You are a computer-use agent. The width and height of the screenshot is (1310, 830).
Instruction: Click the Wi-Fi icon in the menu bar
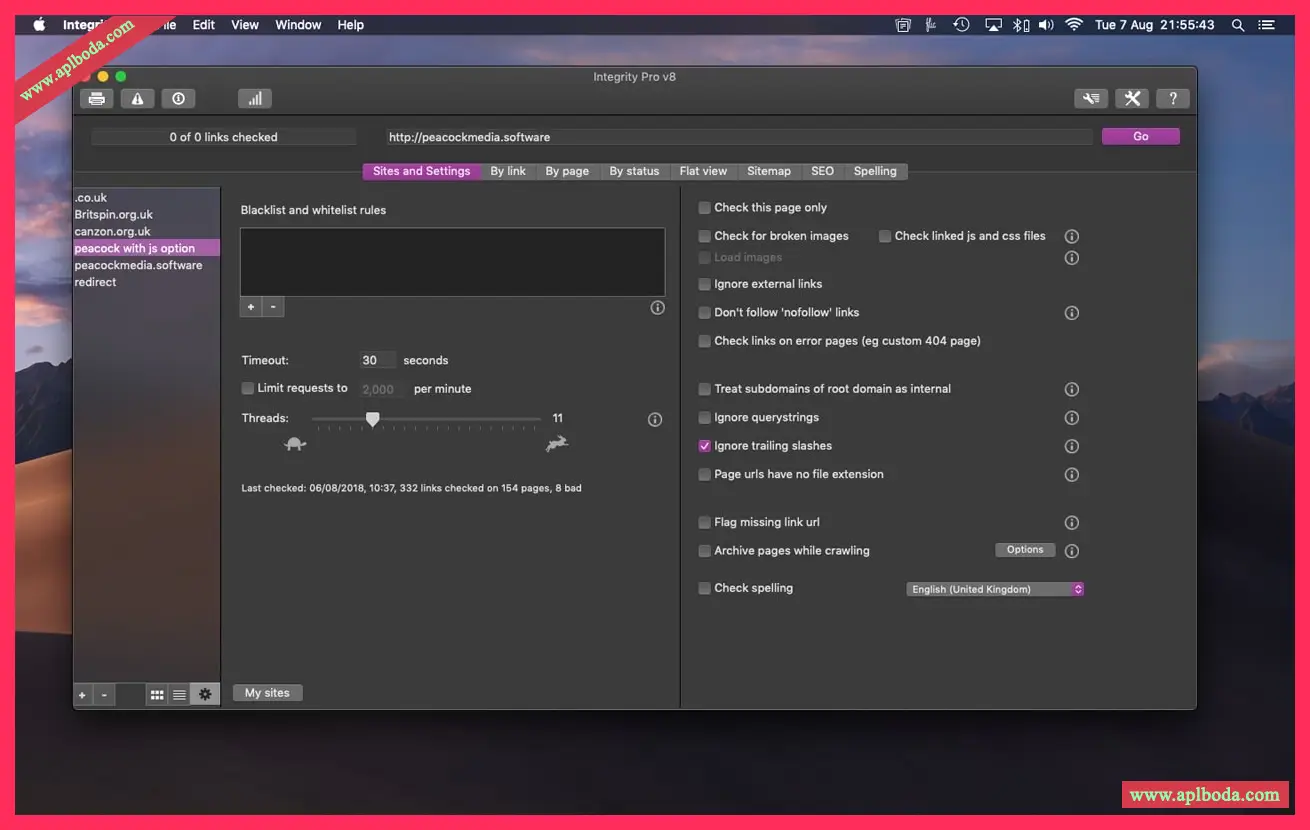point(1074,25)
